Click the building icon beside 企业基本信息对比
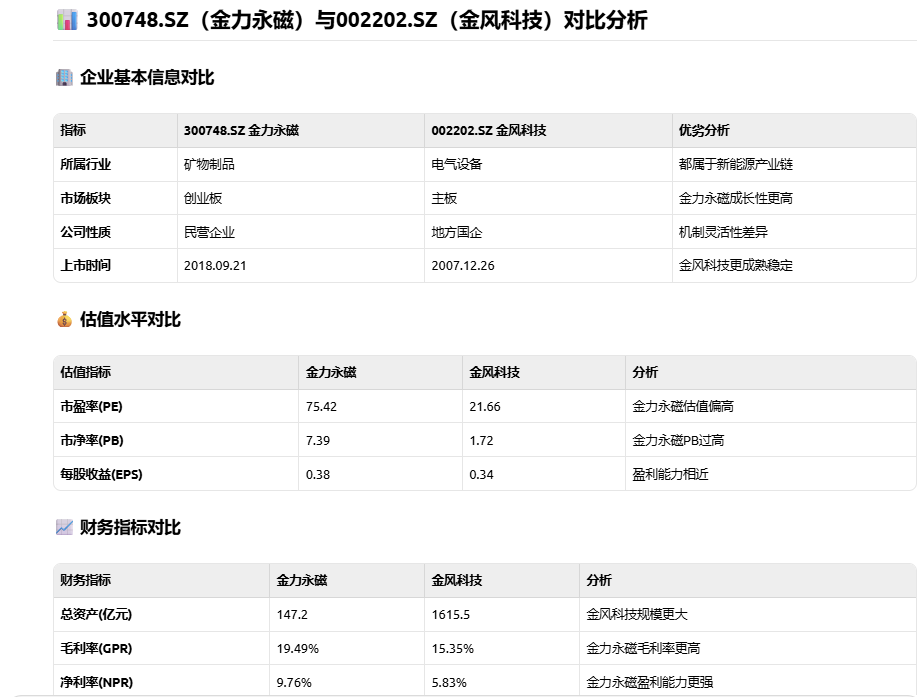Screen dimensions: 924x697 pos(64,77)
